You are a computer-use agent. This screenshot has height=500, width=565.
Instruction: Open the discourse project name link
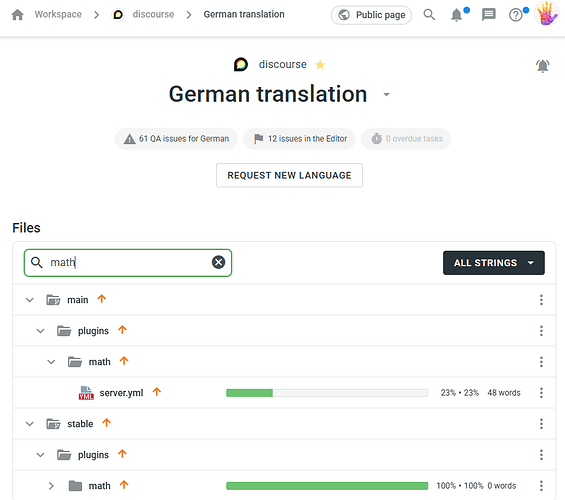point(282,64)
